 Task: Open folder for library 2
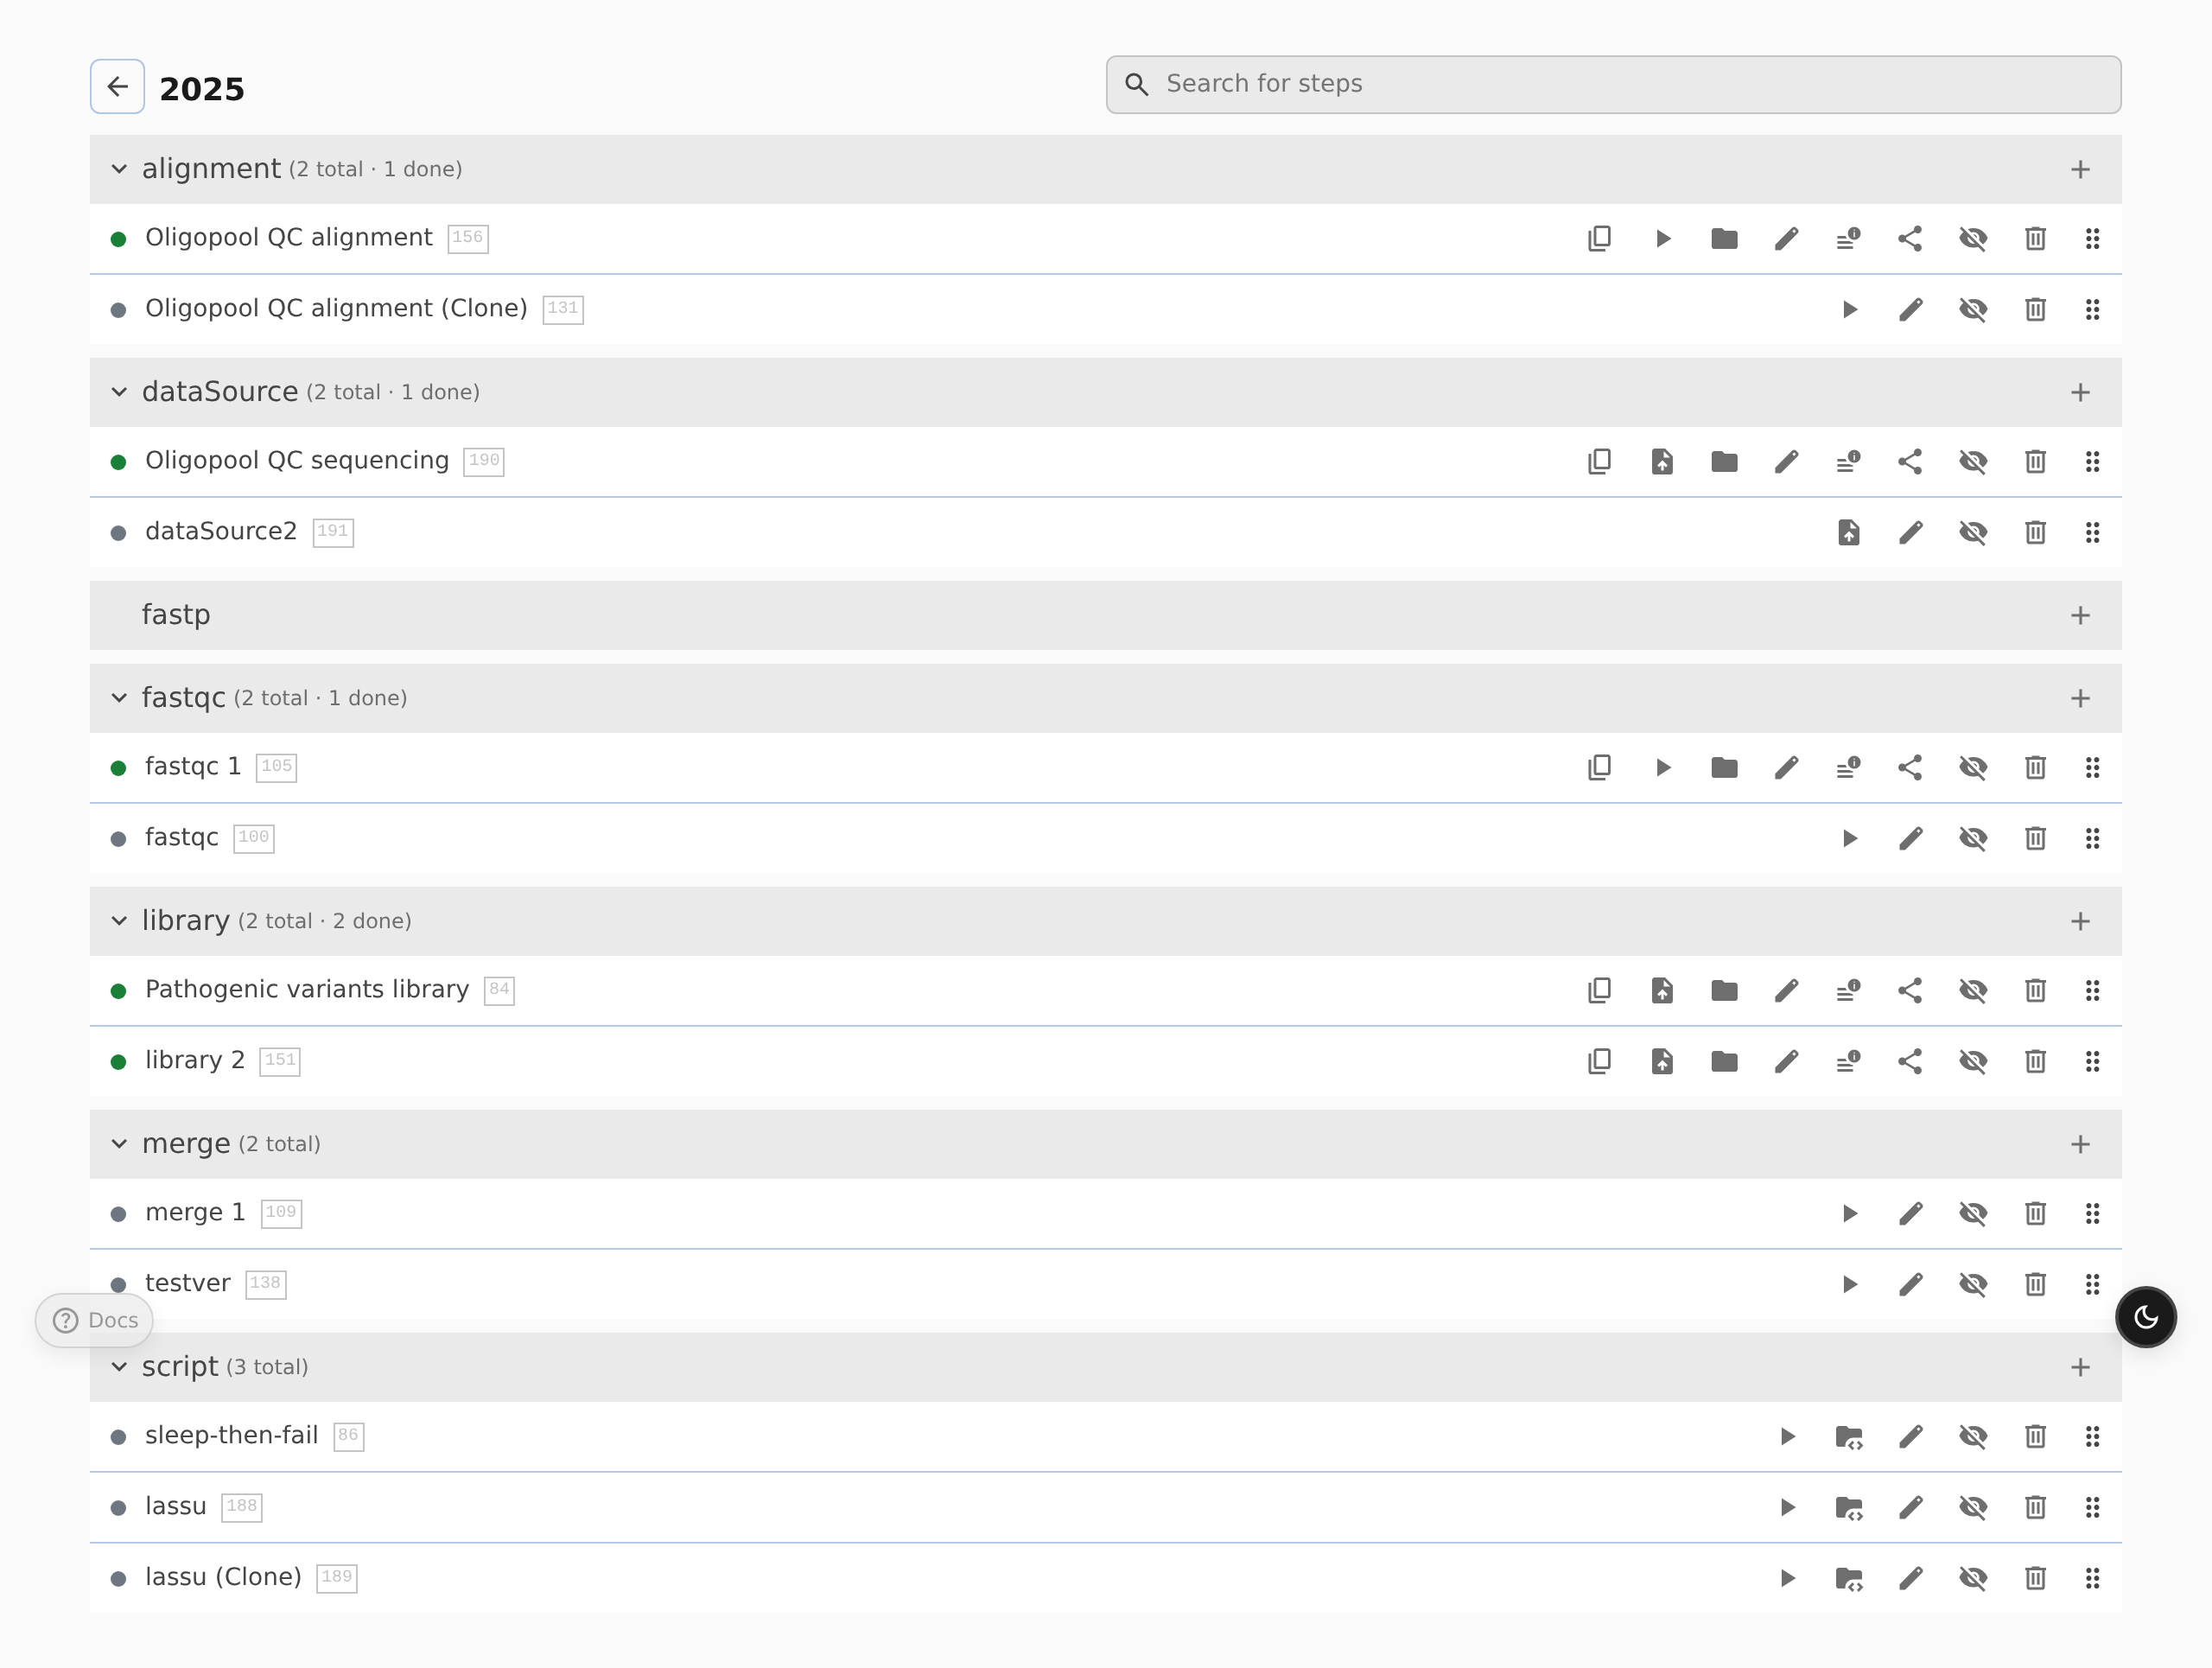click(x=1724, y=1061)
